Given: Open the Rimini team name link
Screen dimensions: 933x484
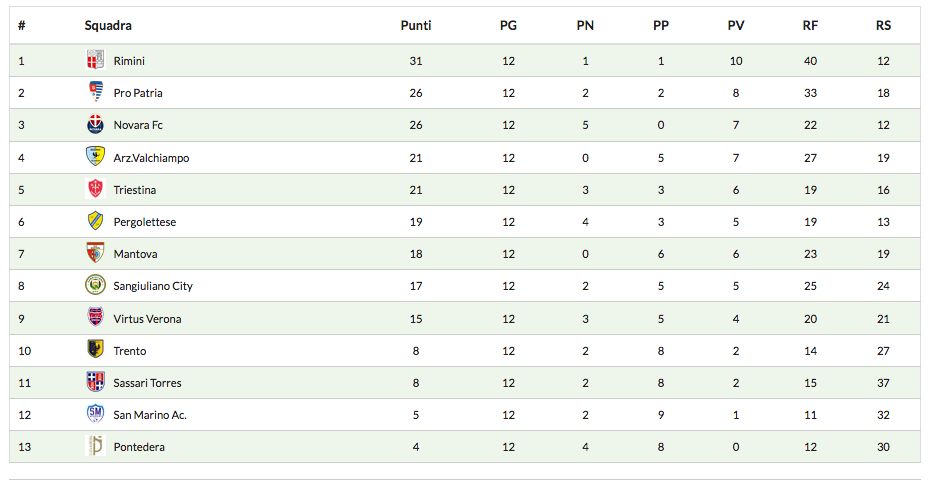Looking at the screenshot, I should (129, 61).
